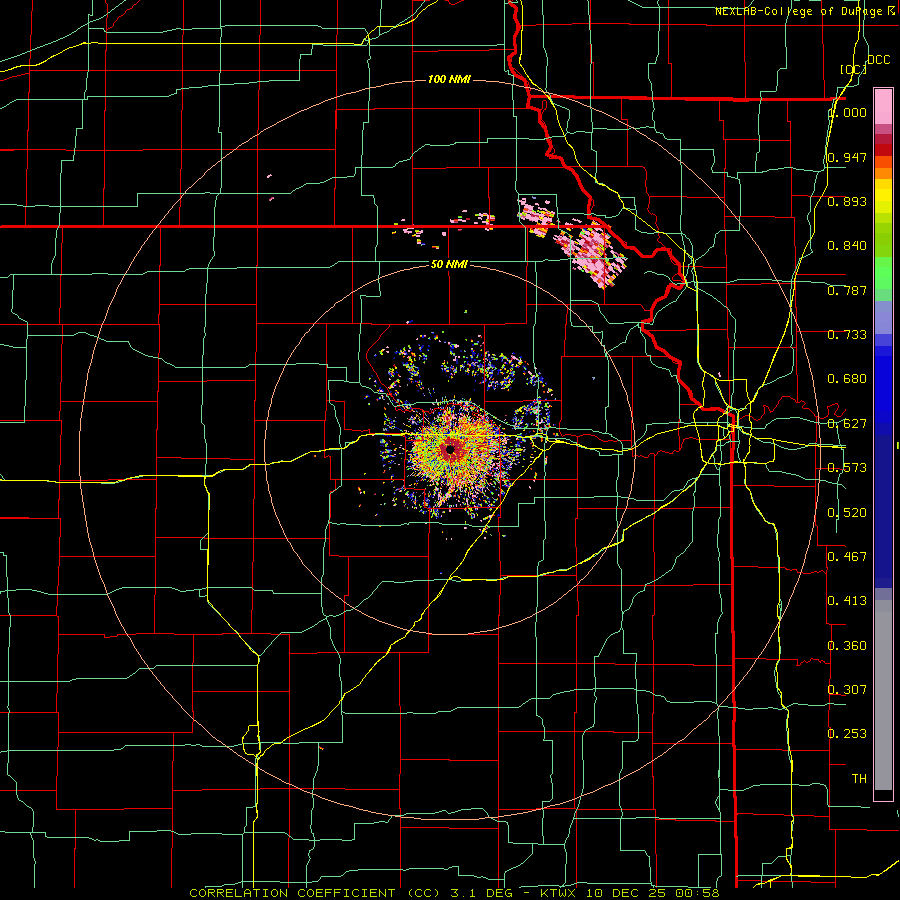The height and width of the screenshot is (900, 900).
Task: Select the 0.680 legend value
Action: 847,379
